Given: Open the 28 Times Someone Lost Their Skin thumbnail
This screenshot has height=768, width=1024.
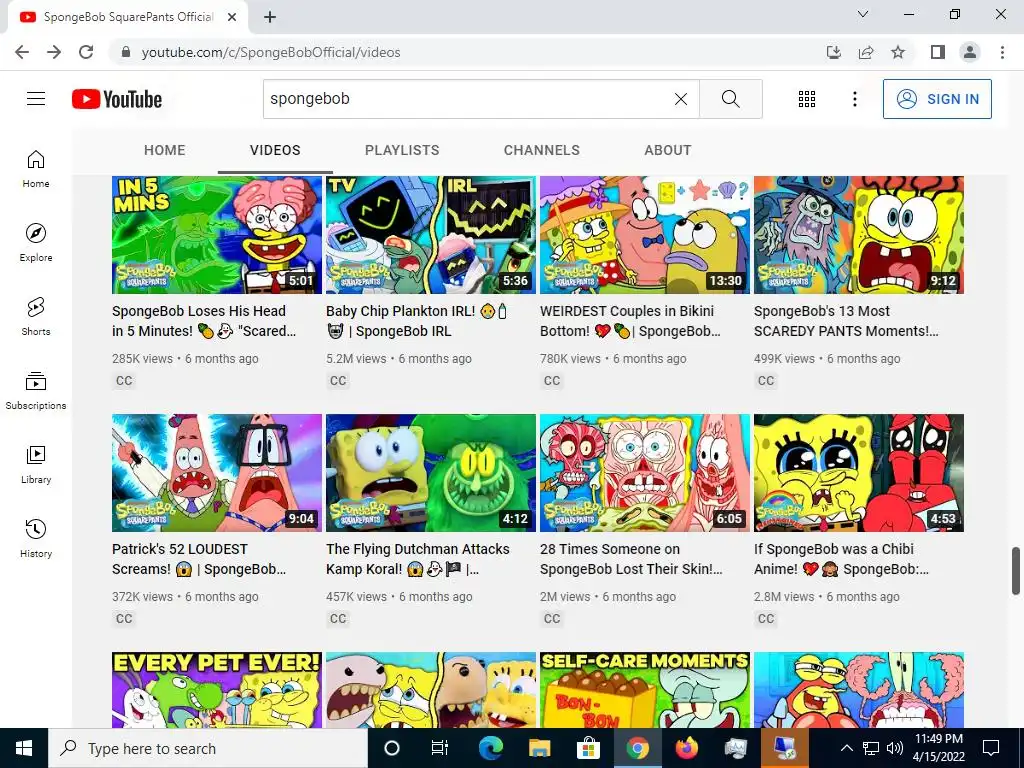Looking at the screenshot, I should (x=645, y=473).
